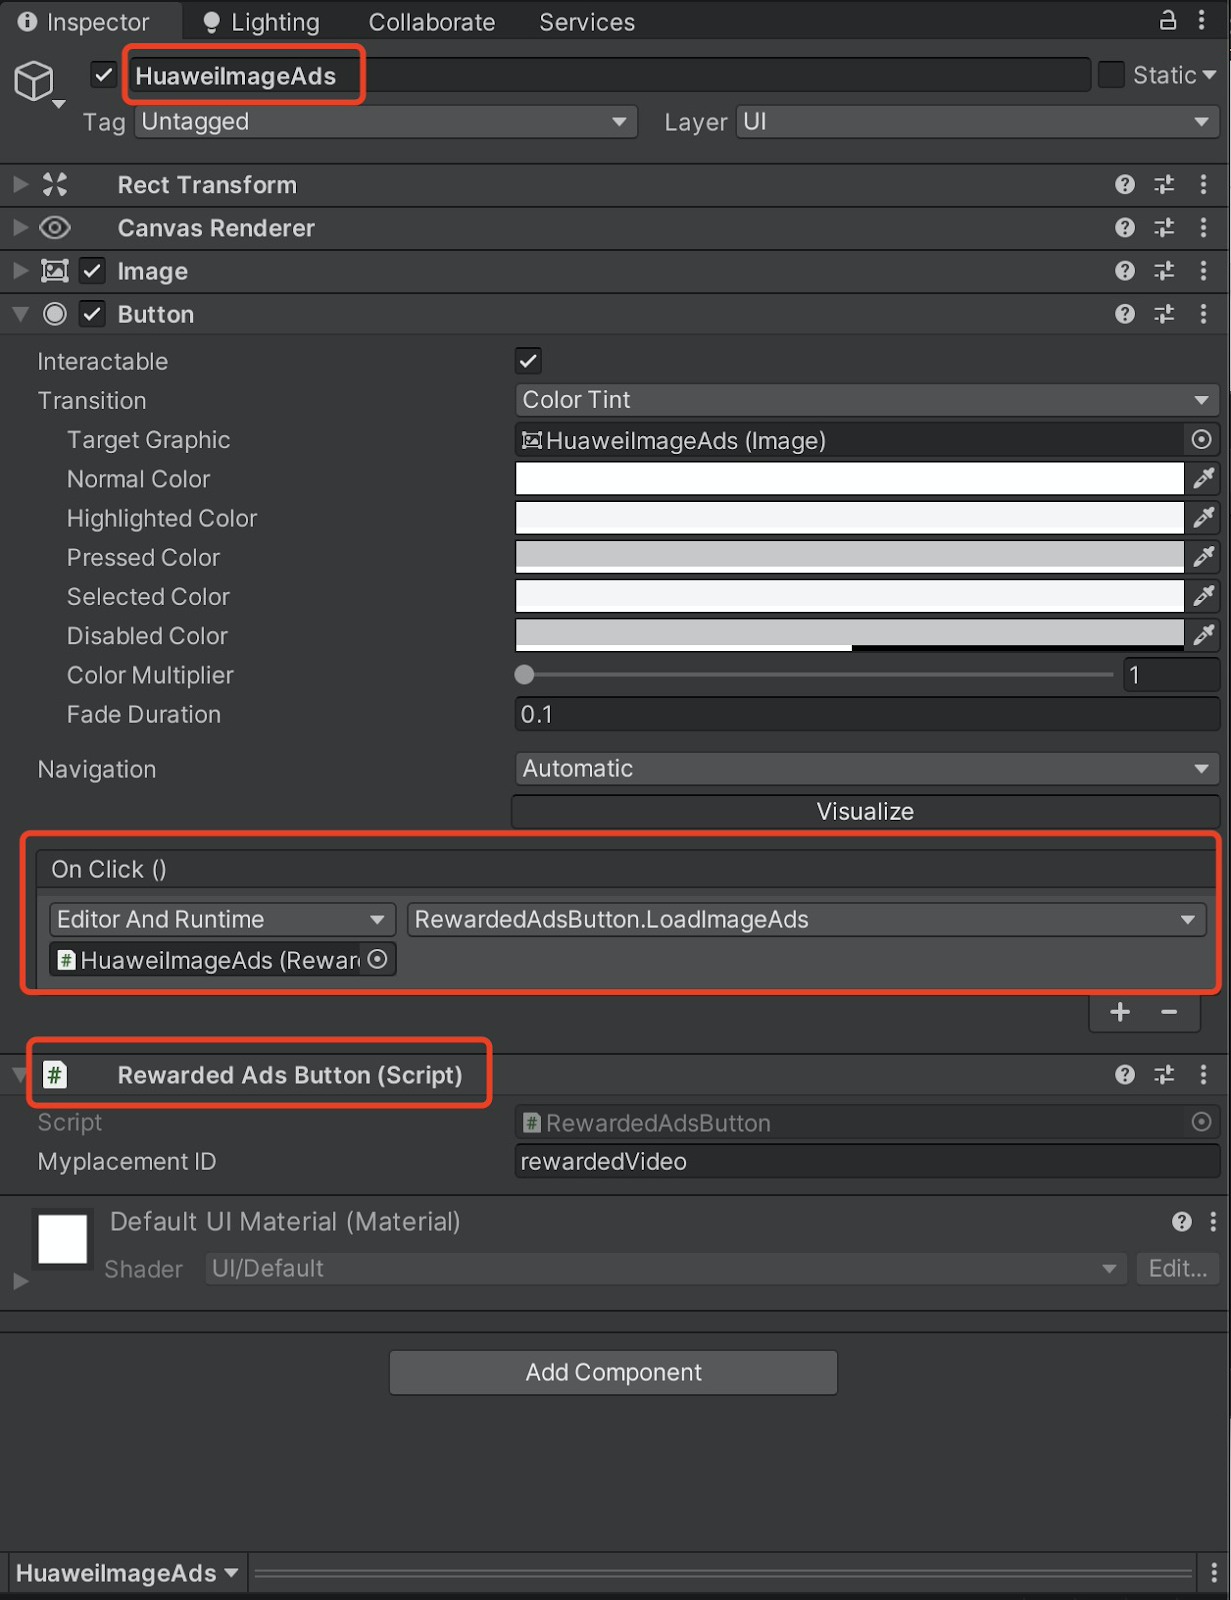Add an On Click listener with plus
Image resolution: width=1231 pixels, height=1600 pixels.
(1120, 1012)
